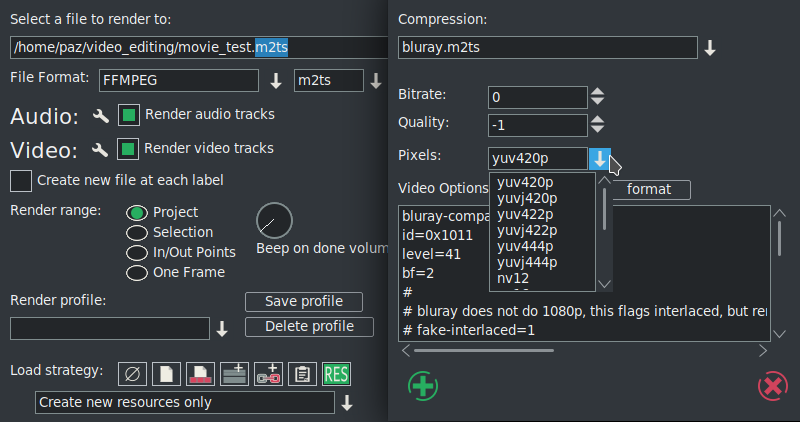Open the m2ts file type dropdown arrow
The image size is (800, 422).
pyautogui.click(x=376, y=81)
